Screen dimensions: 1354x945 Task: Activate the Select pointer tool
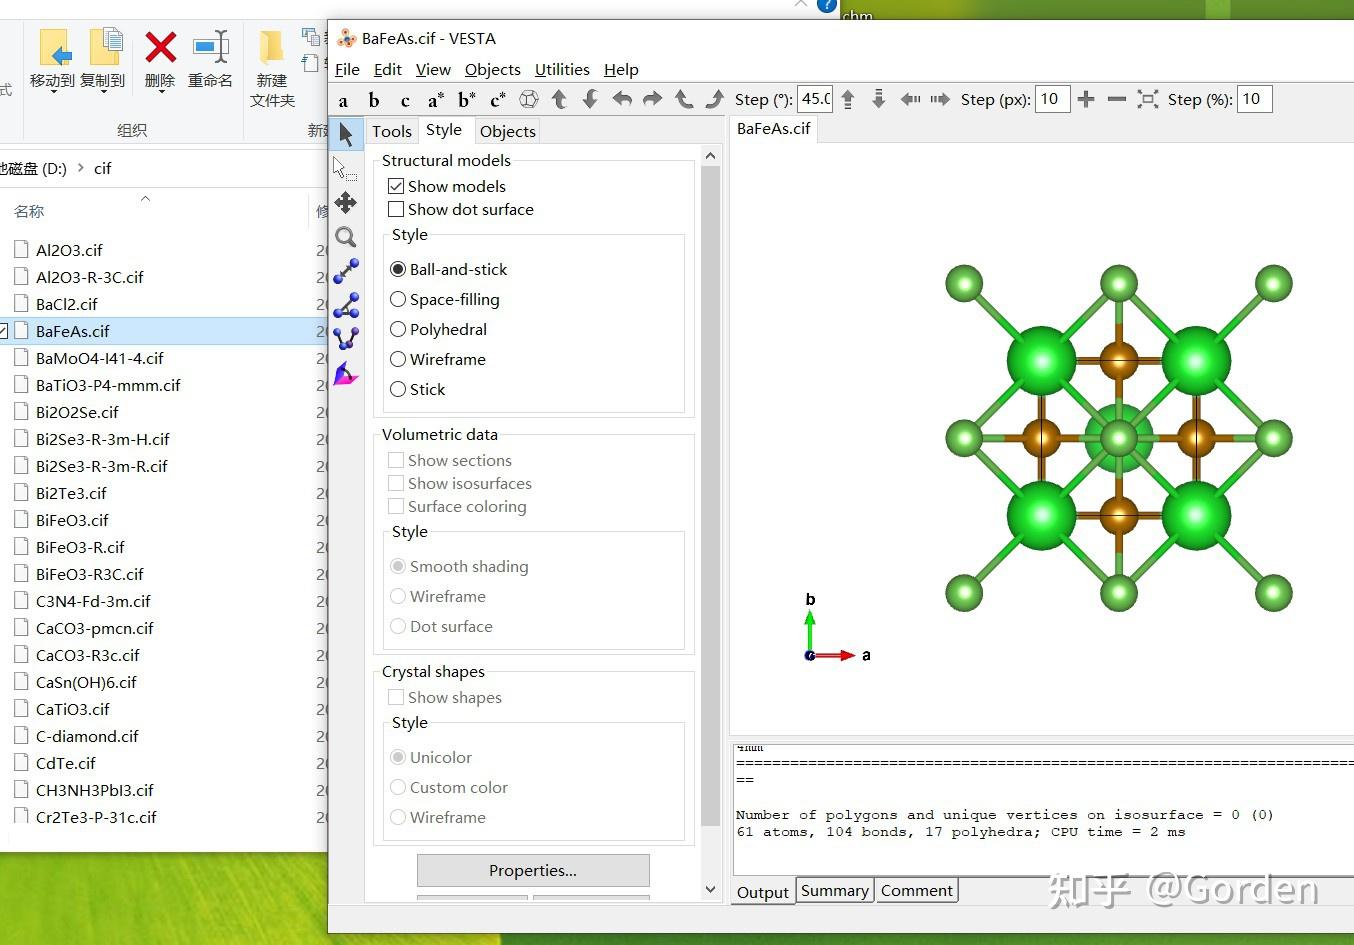tap(346, 134)
